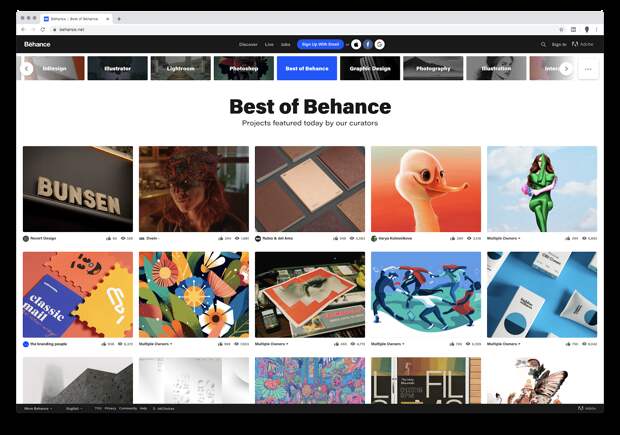Sign up with the Google icon

[380, 44]
